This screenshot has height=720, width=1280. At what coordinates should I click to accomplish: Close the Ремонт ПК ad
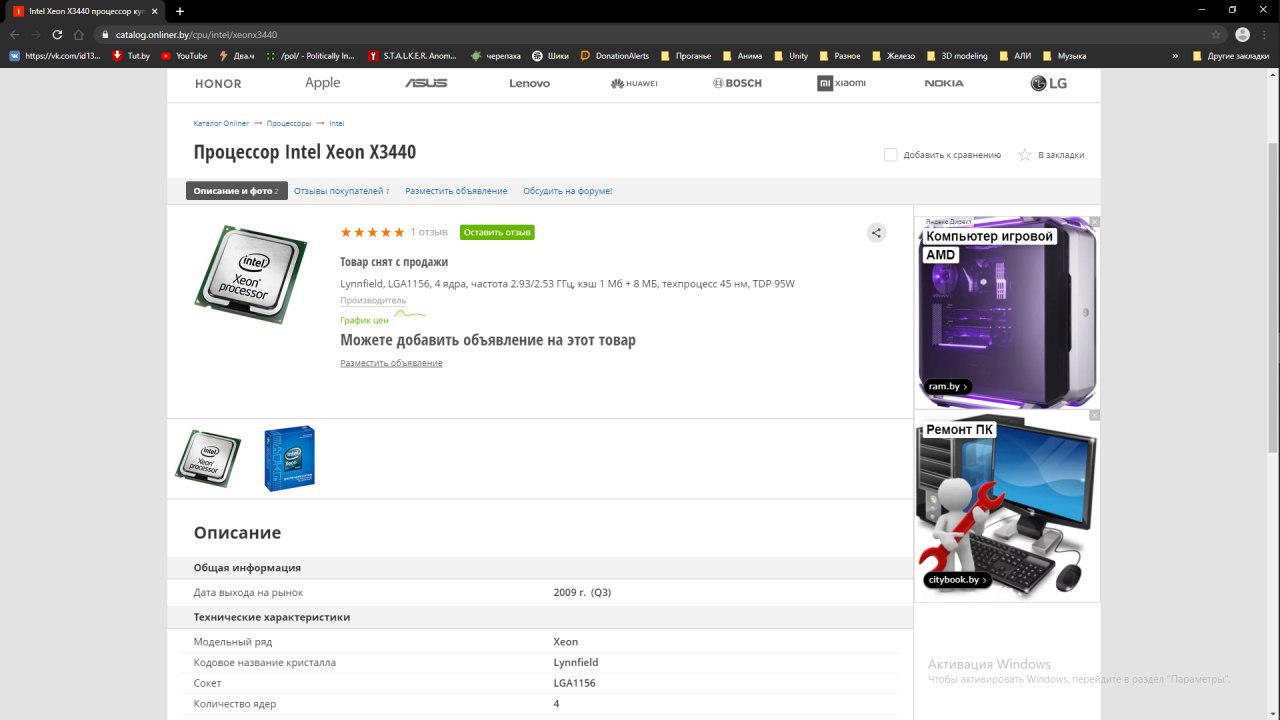pyautogui.click(x=1094, y=415)
